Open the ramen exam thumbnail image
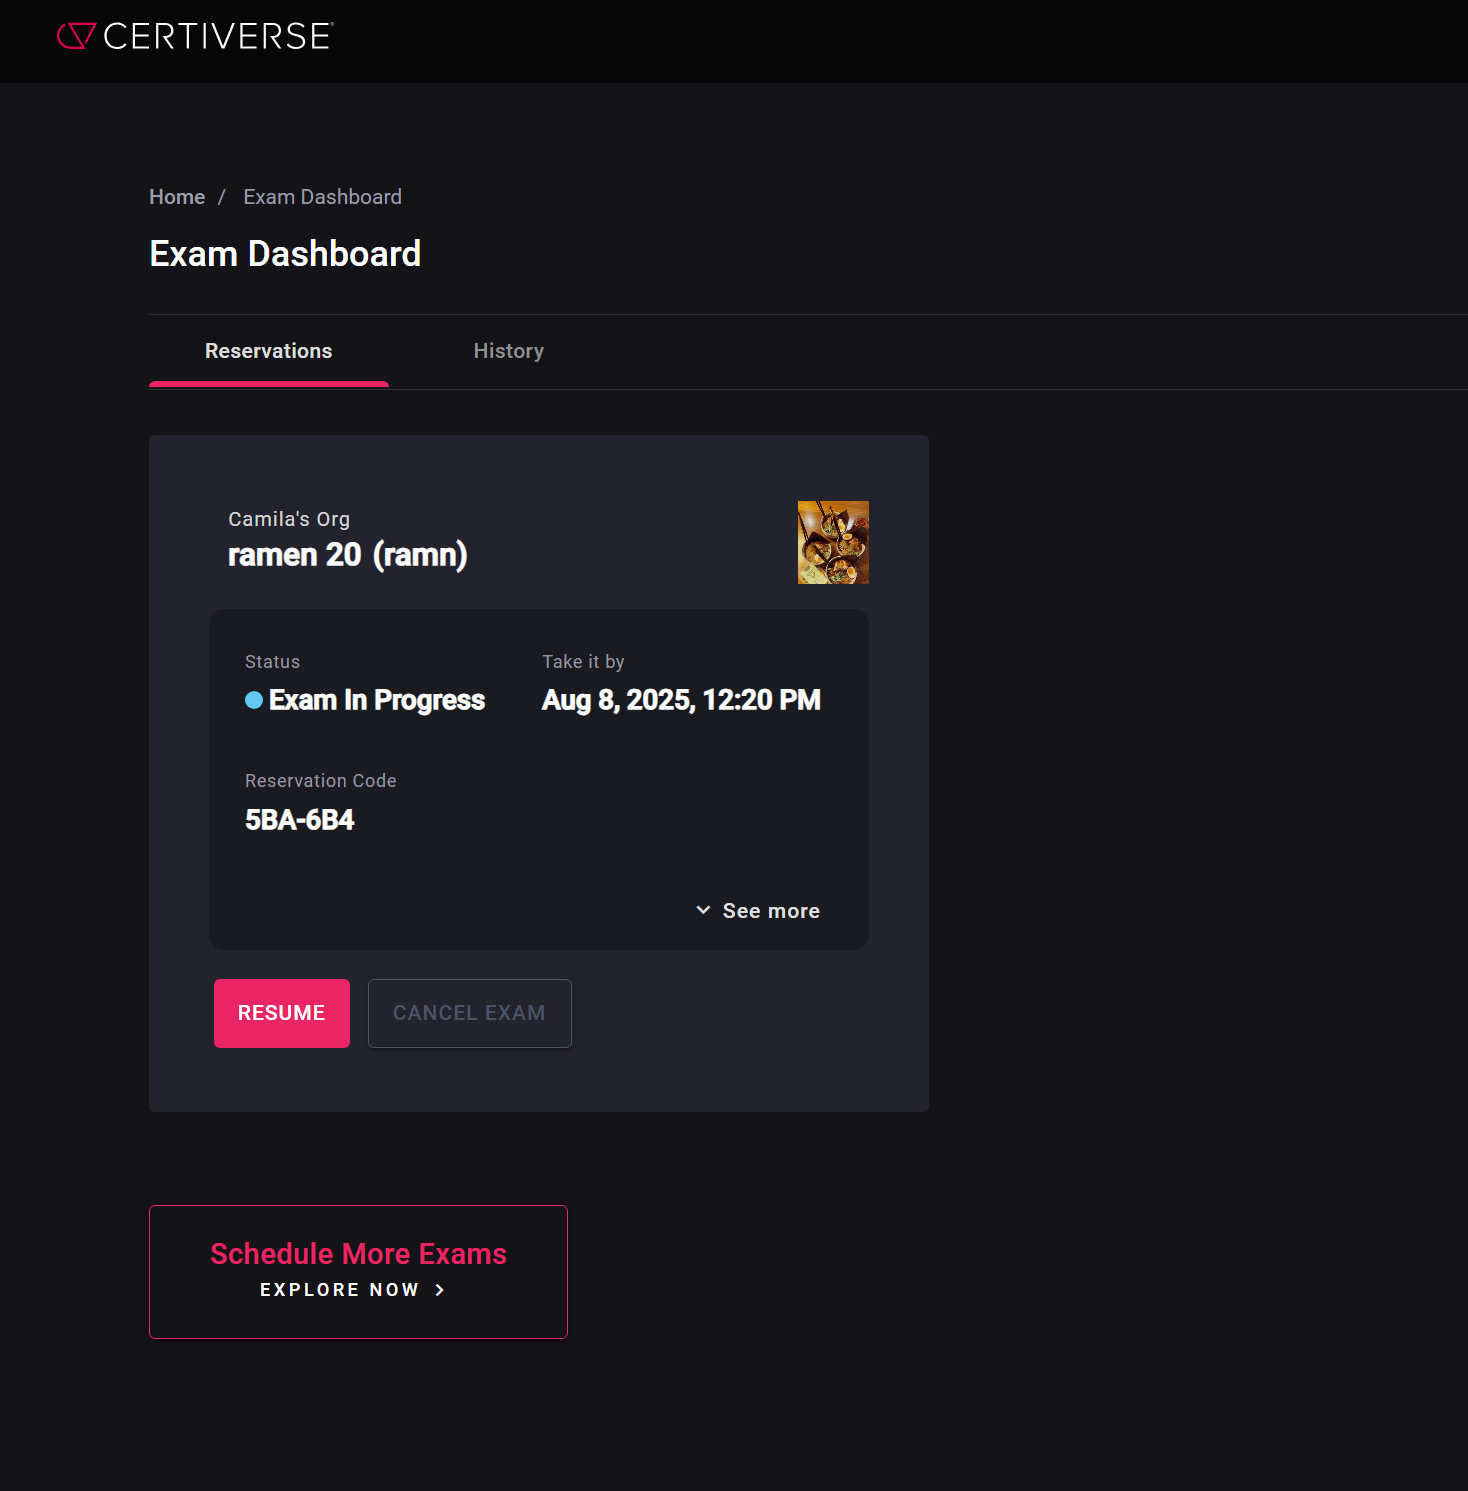 click(x=833, y=542)
